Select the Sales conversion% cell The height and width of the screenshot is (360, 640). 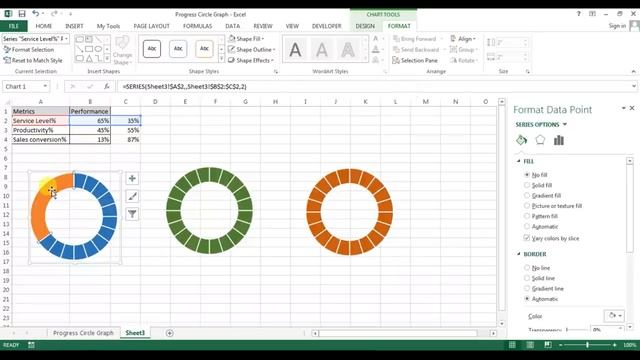40,140
